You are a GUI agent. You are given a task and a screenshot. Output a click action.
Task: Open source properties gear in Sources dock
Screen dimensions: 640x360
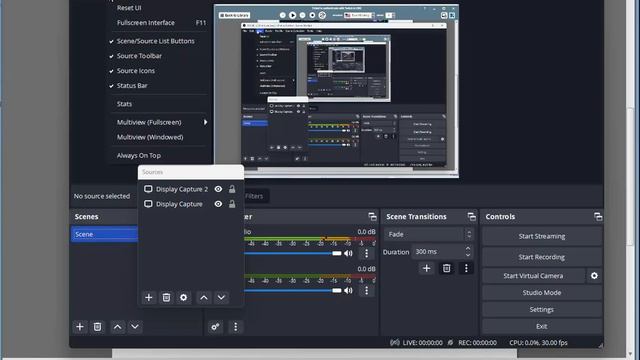coord(184,297)
